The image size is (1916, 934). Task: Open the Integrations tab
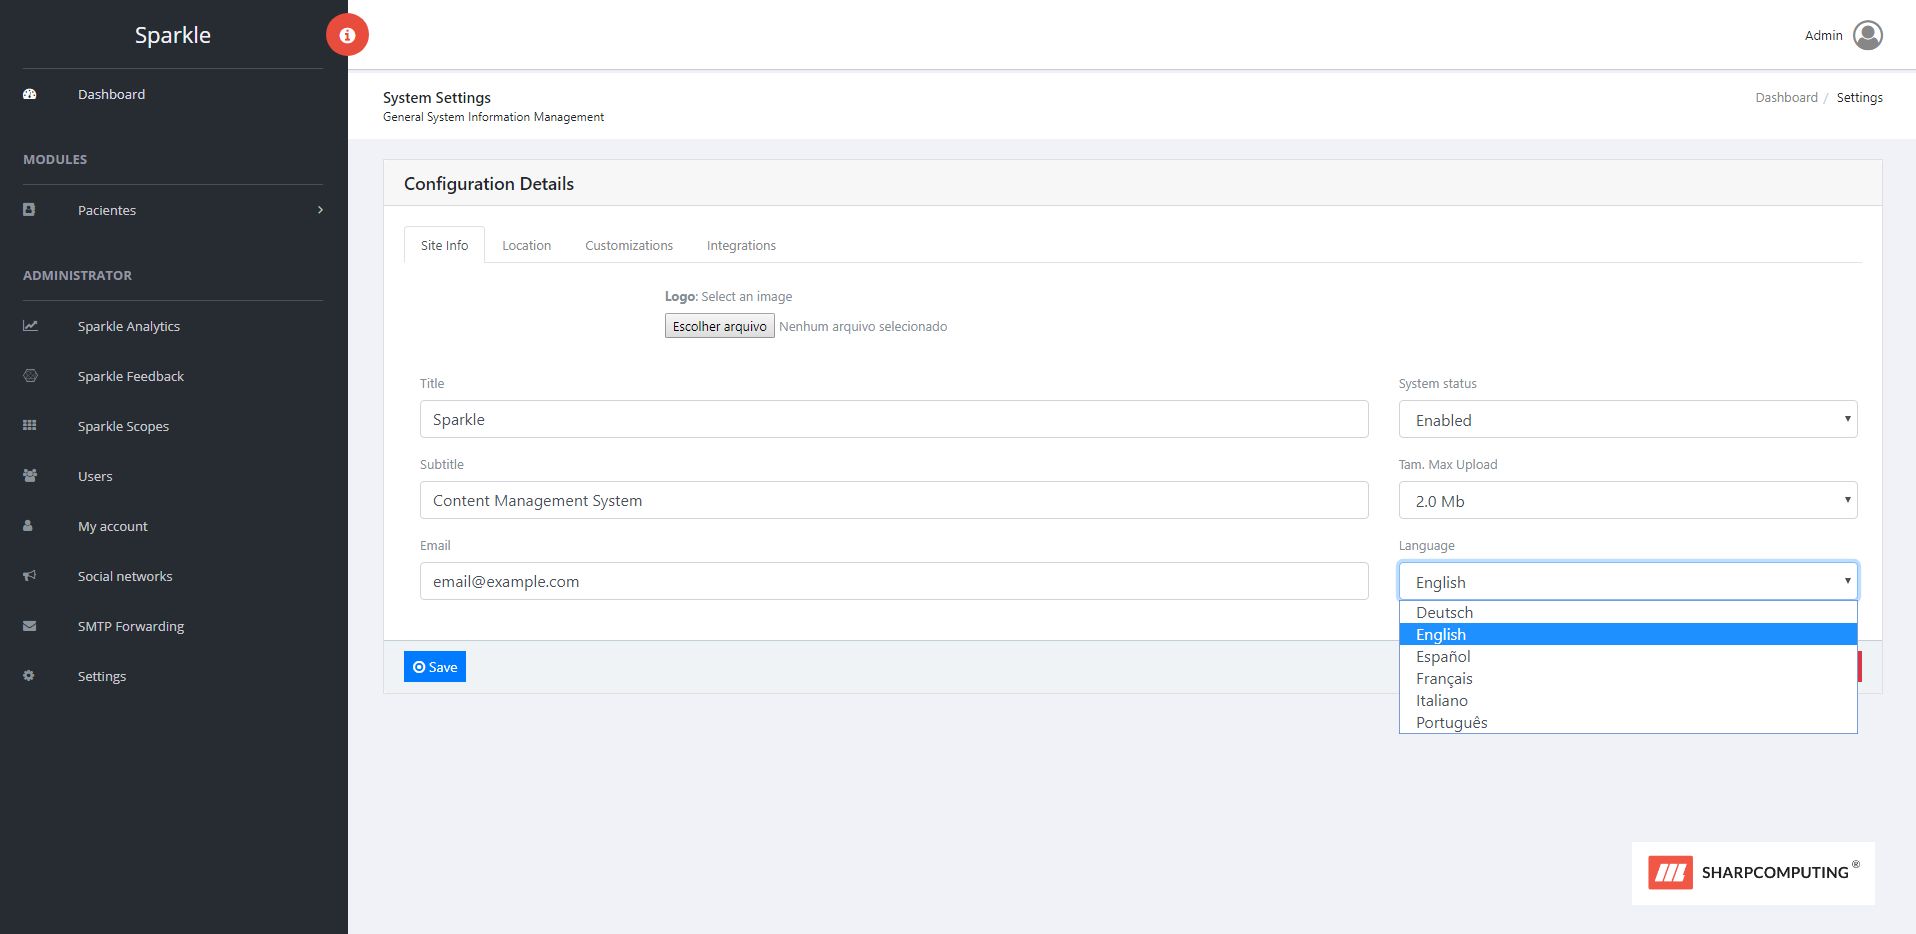coord(741,245)
